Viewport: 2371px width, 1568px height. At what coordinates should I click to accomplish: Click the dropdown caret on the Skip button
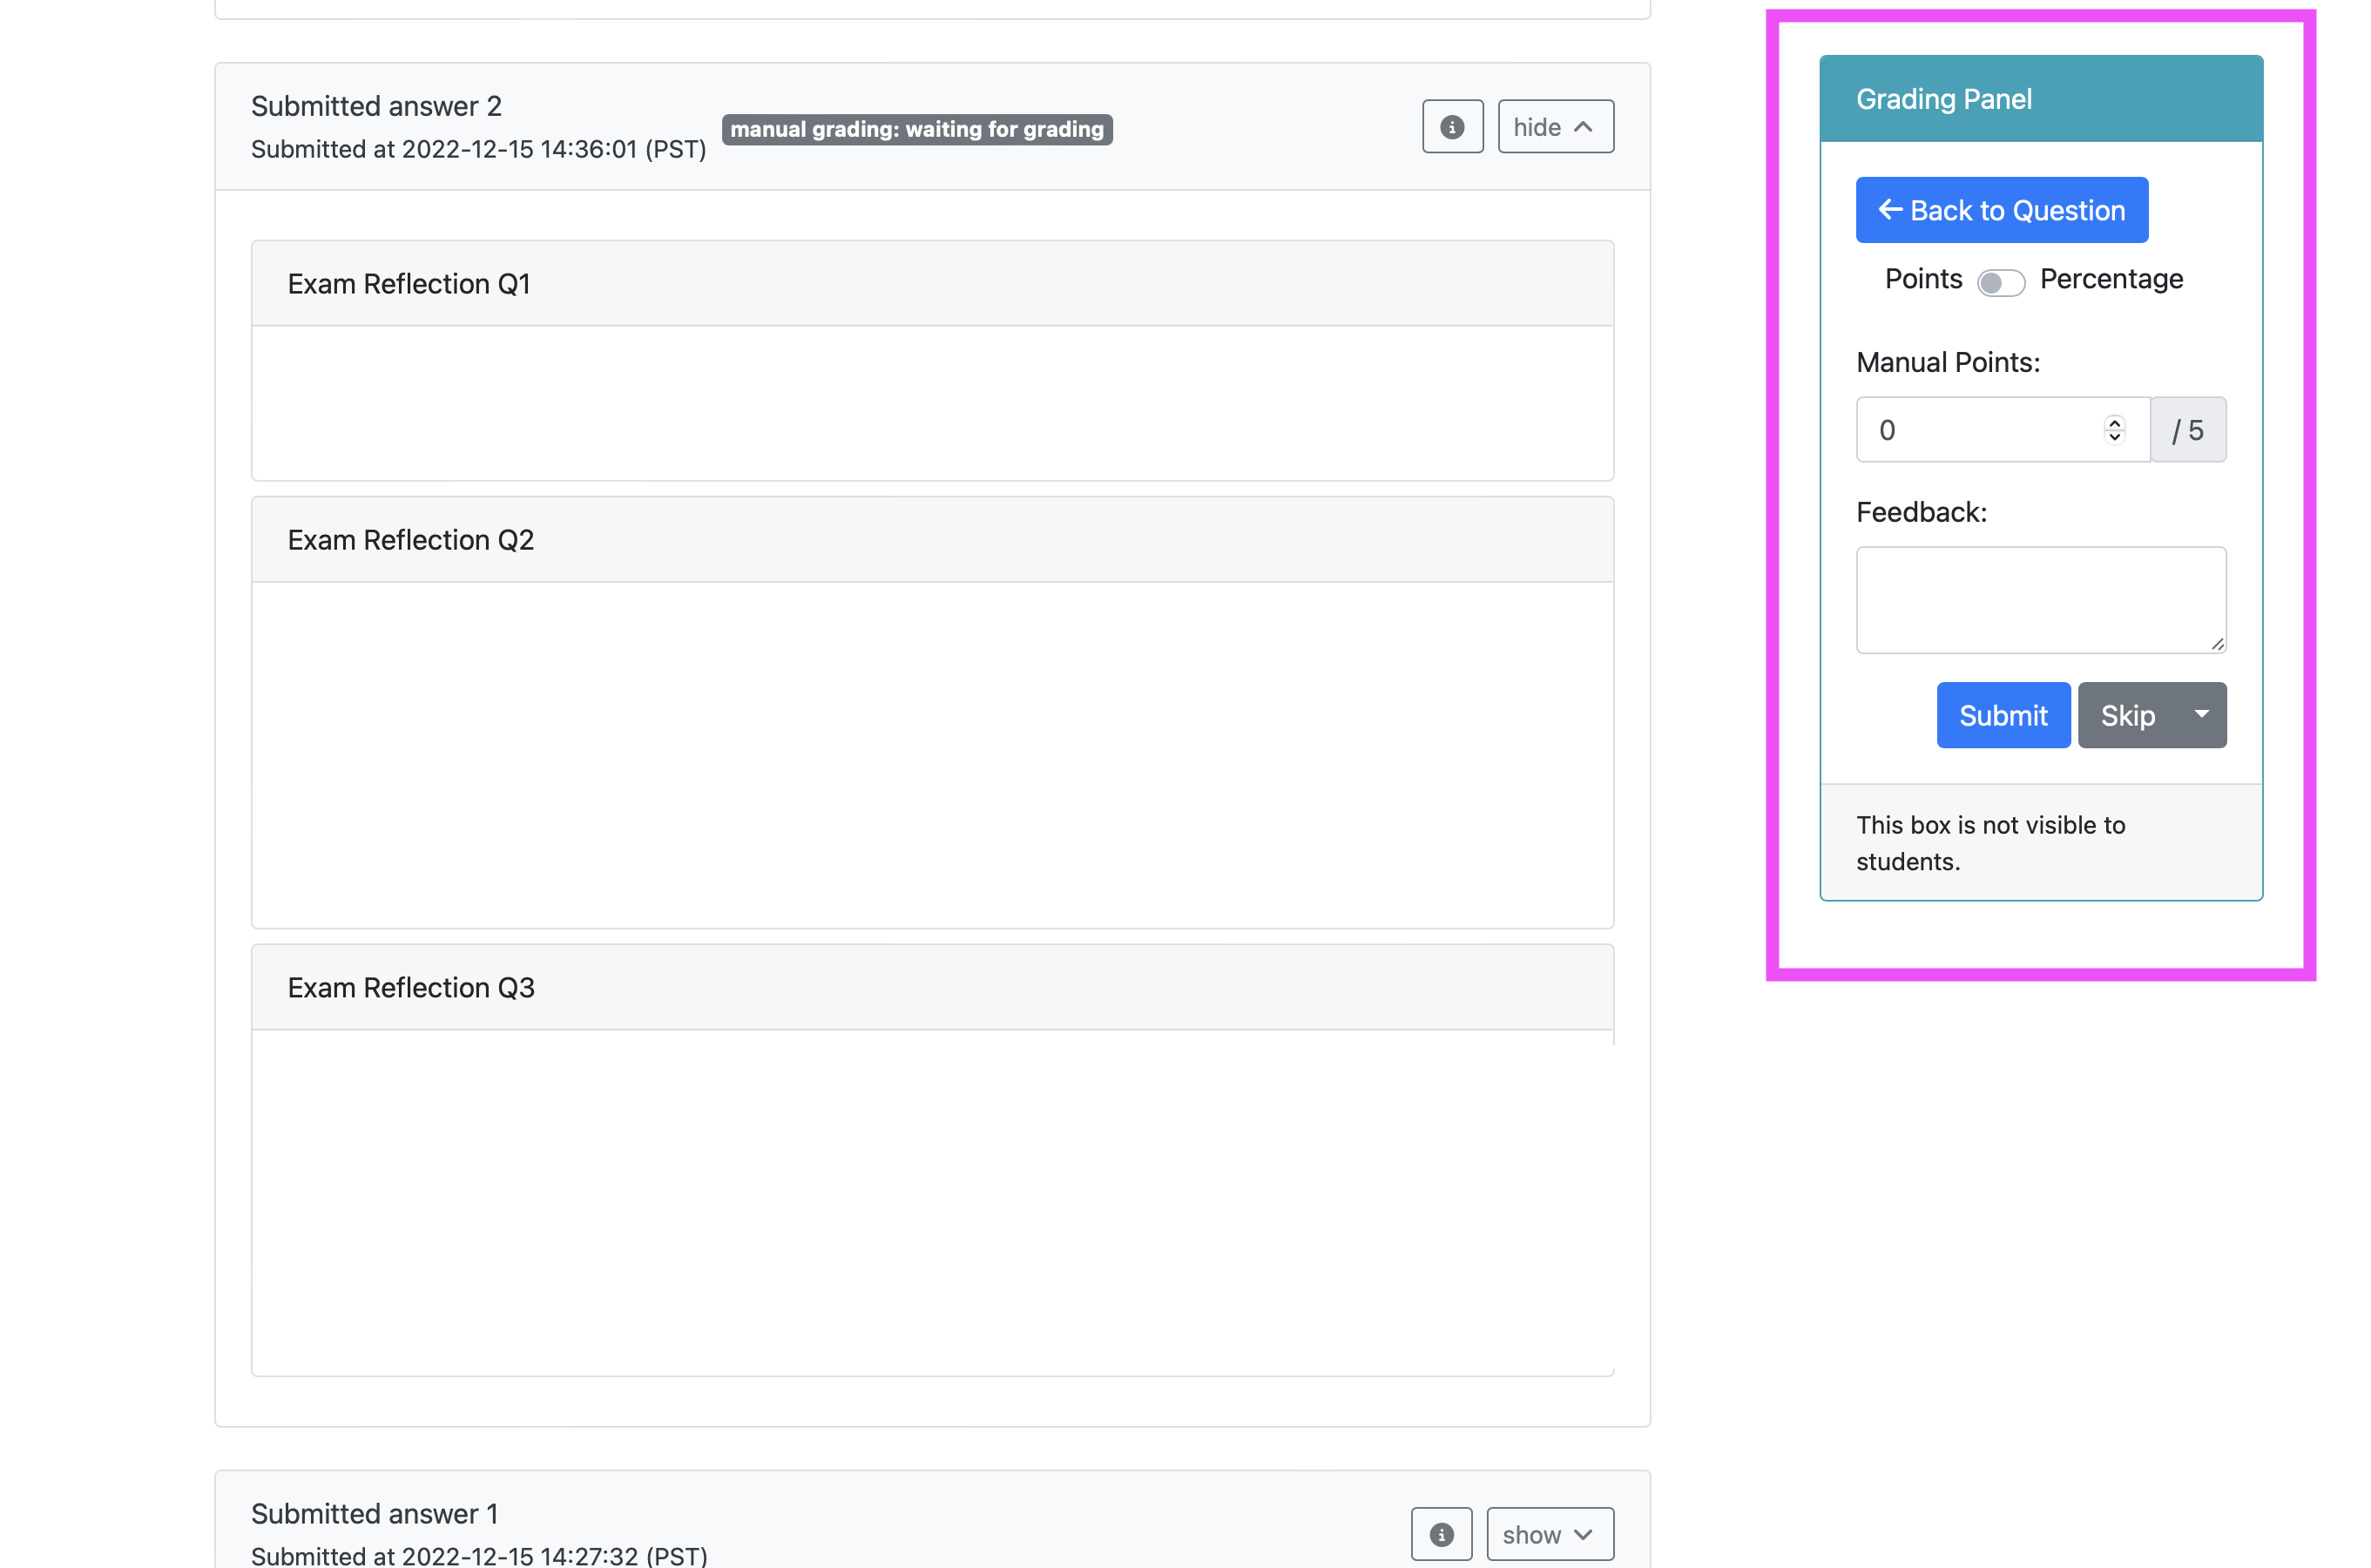[2201, 714]
